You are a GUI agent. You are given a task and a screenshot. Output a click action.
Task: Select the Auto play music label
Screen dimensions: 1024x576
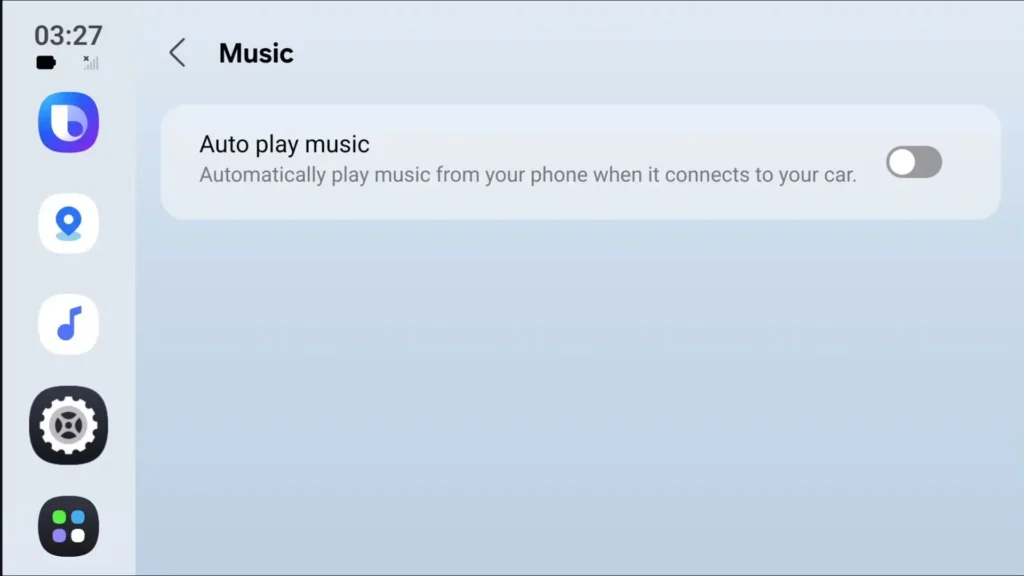click(x=284, y=144)
